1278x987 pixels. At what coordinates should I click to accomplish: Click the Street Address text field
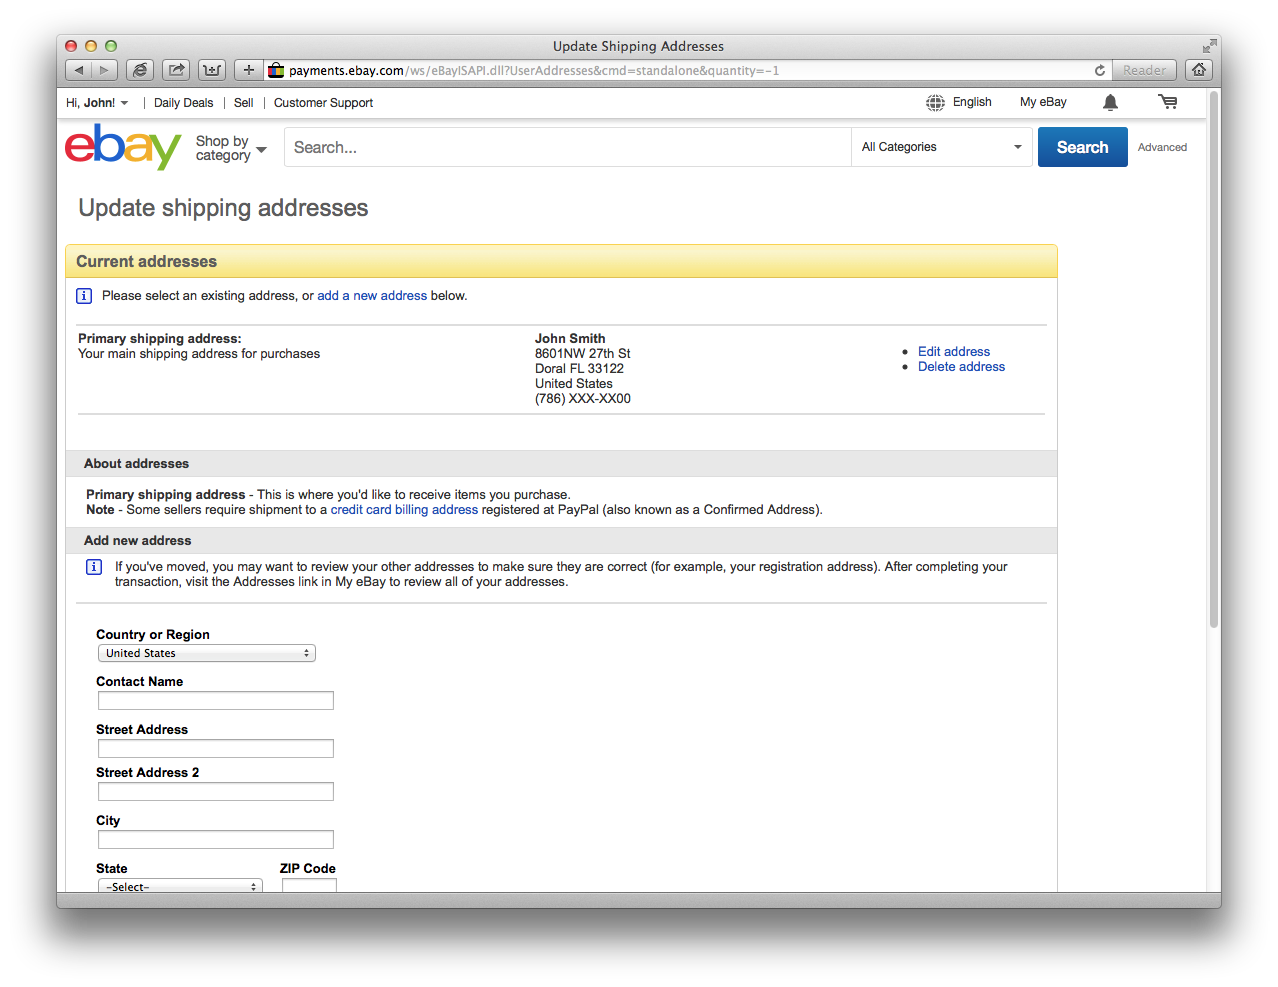[x=216, y=749]
